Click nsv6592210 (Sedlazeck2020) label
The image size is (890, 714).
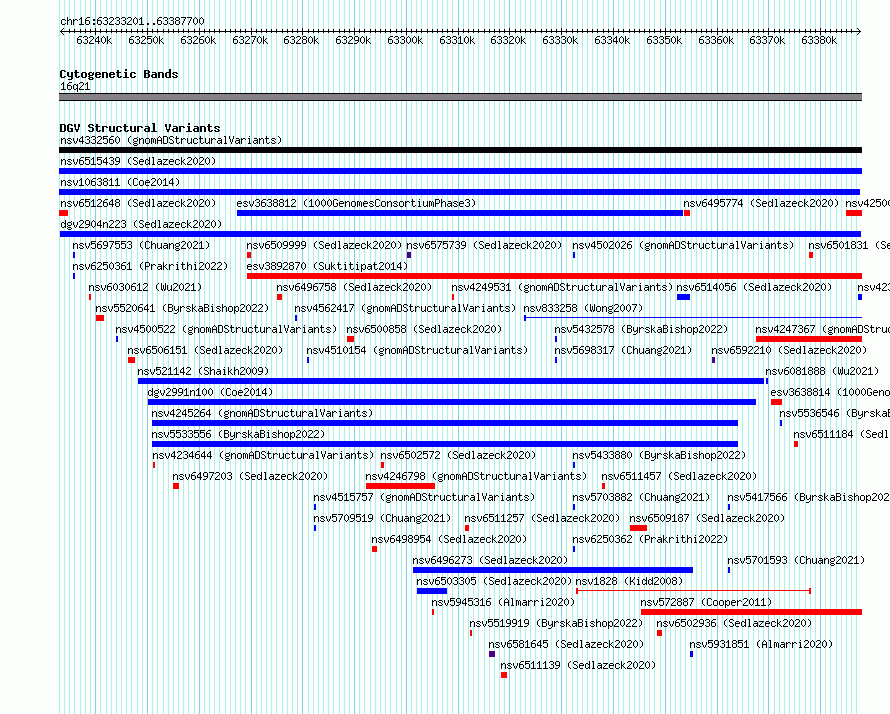[x=789, y=350]
